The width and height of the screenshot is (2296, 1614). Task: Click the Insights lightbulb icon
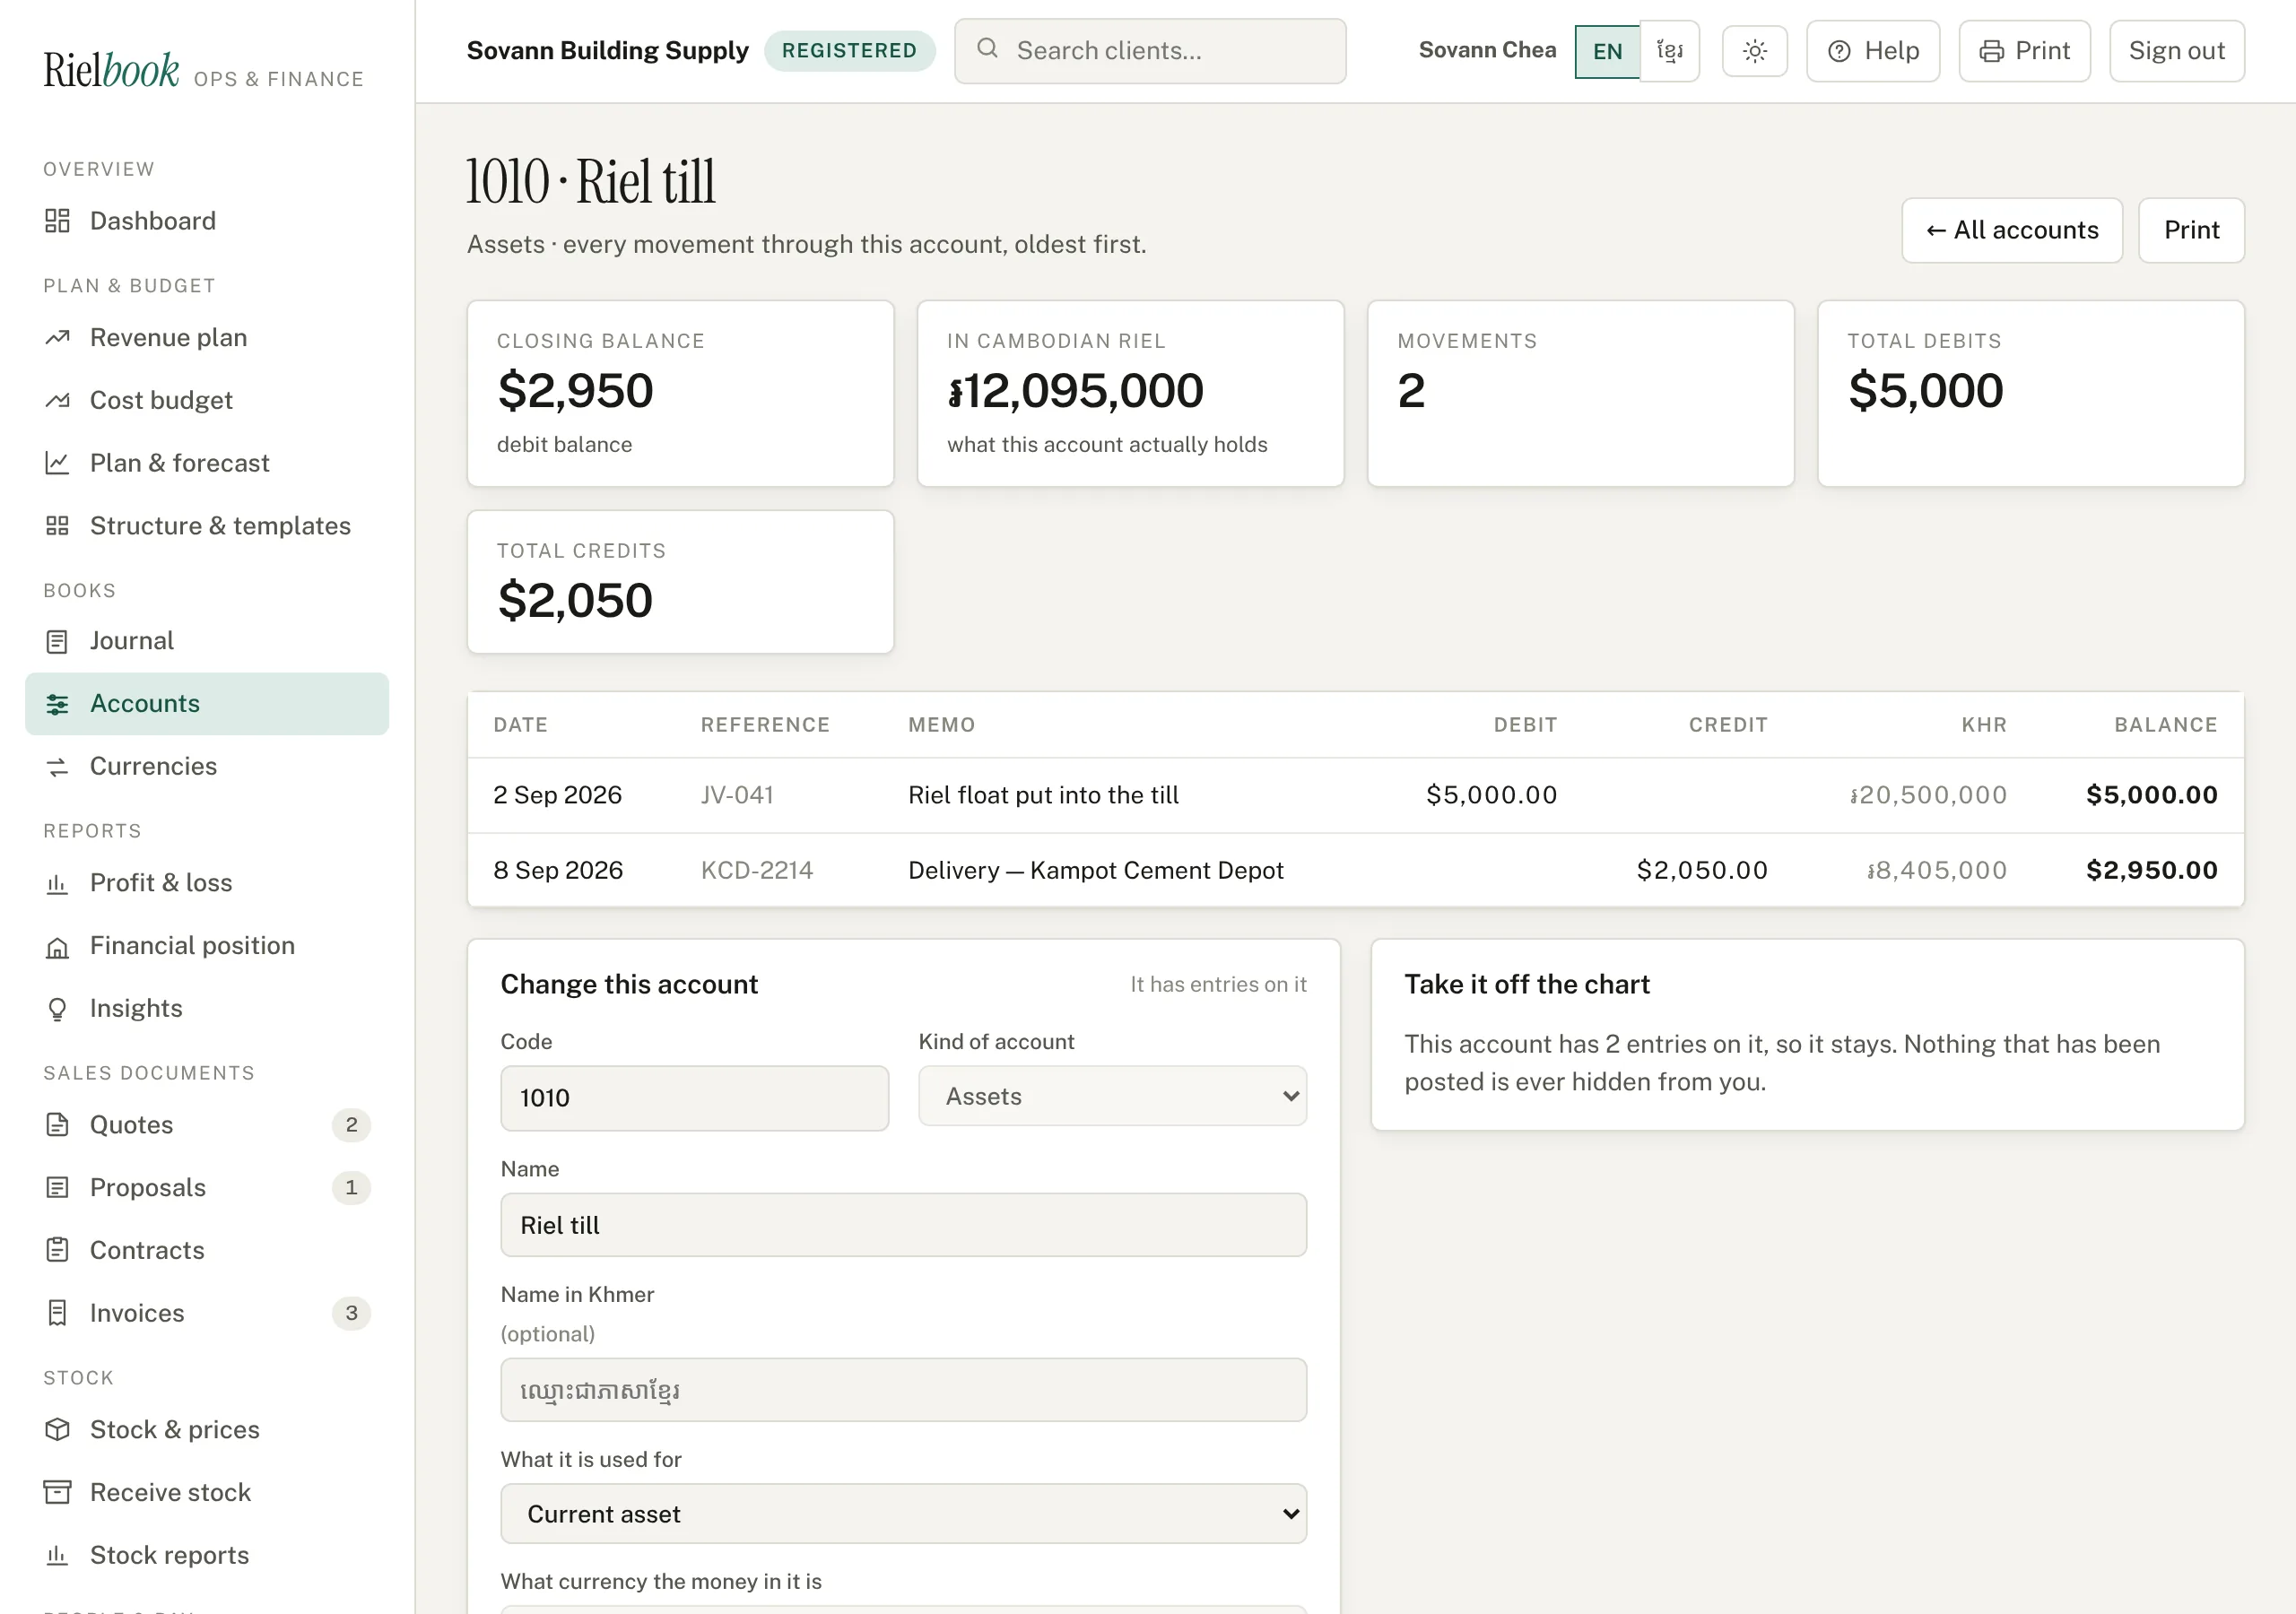coord(57,1009)
